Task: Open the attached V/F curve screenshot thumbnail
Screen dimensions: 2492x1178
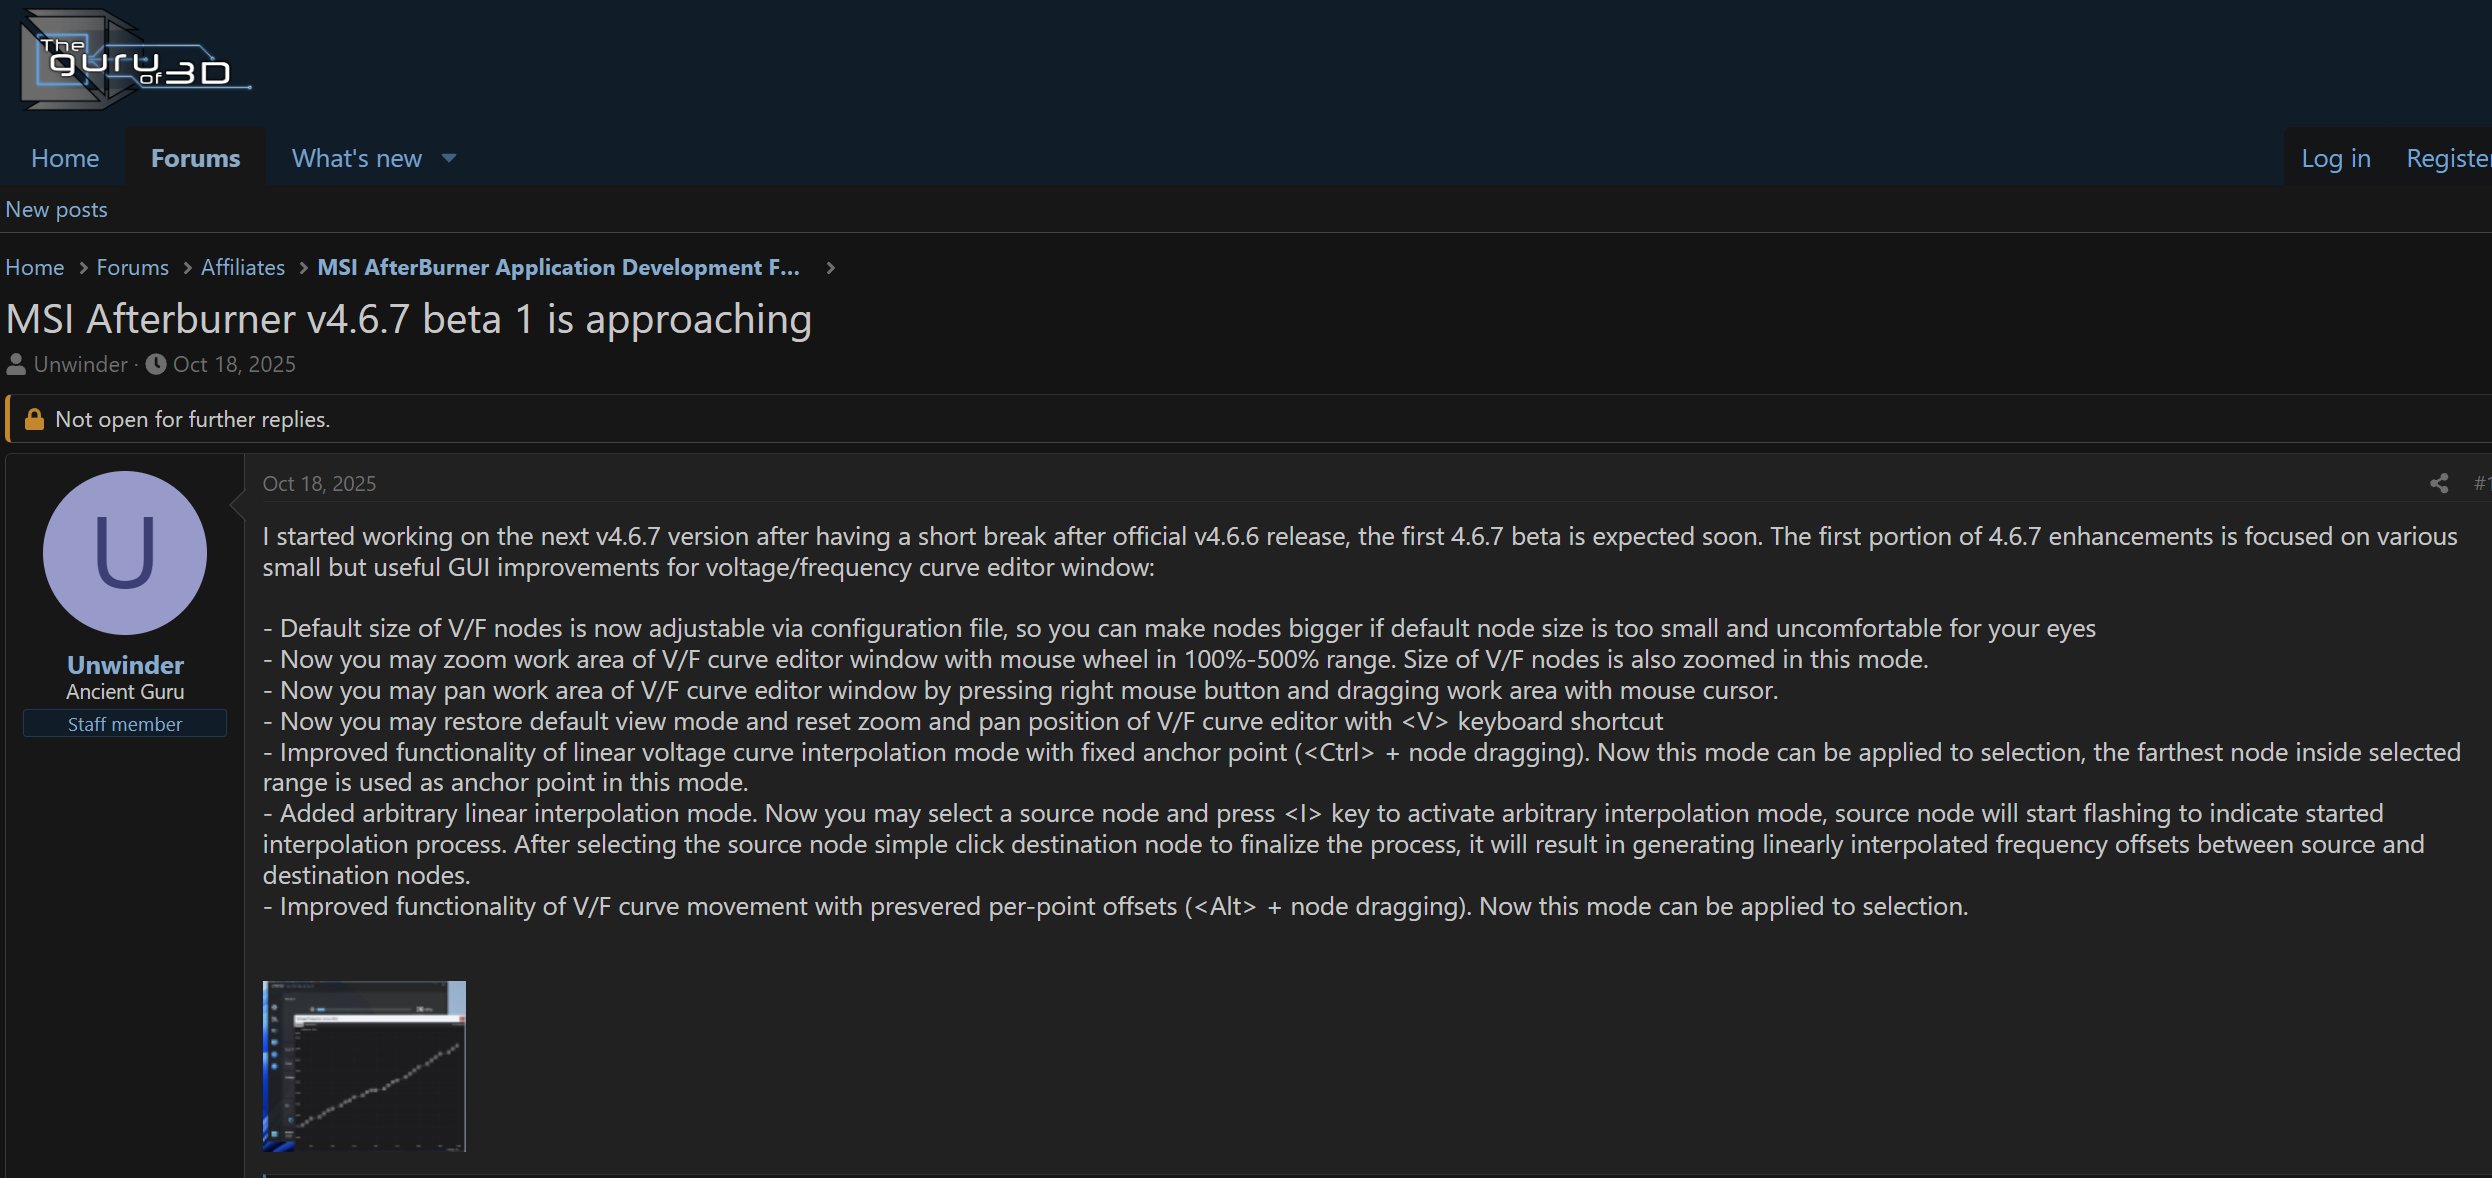Action: point(364,1066)
